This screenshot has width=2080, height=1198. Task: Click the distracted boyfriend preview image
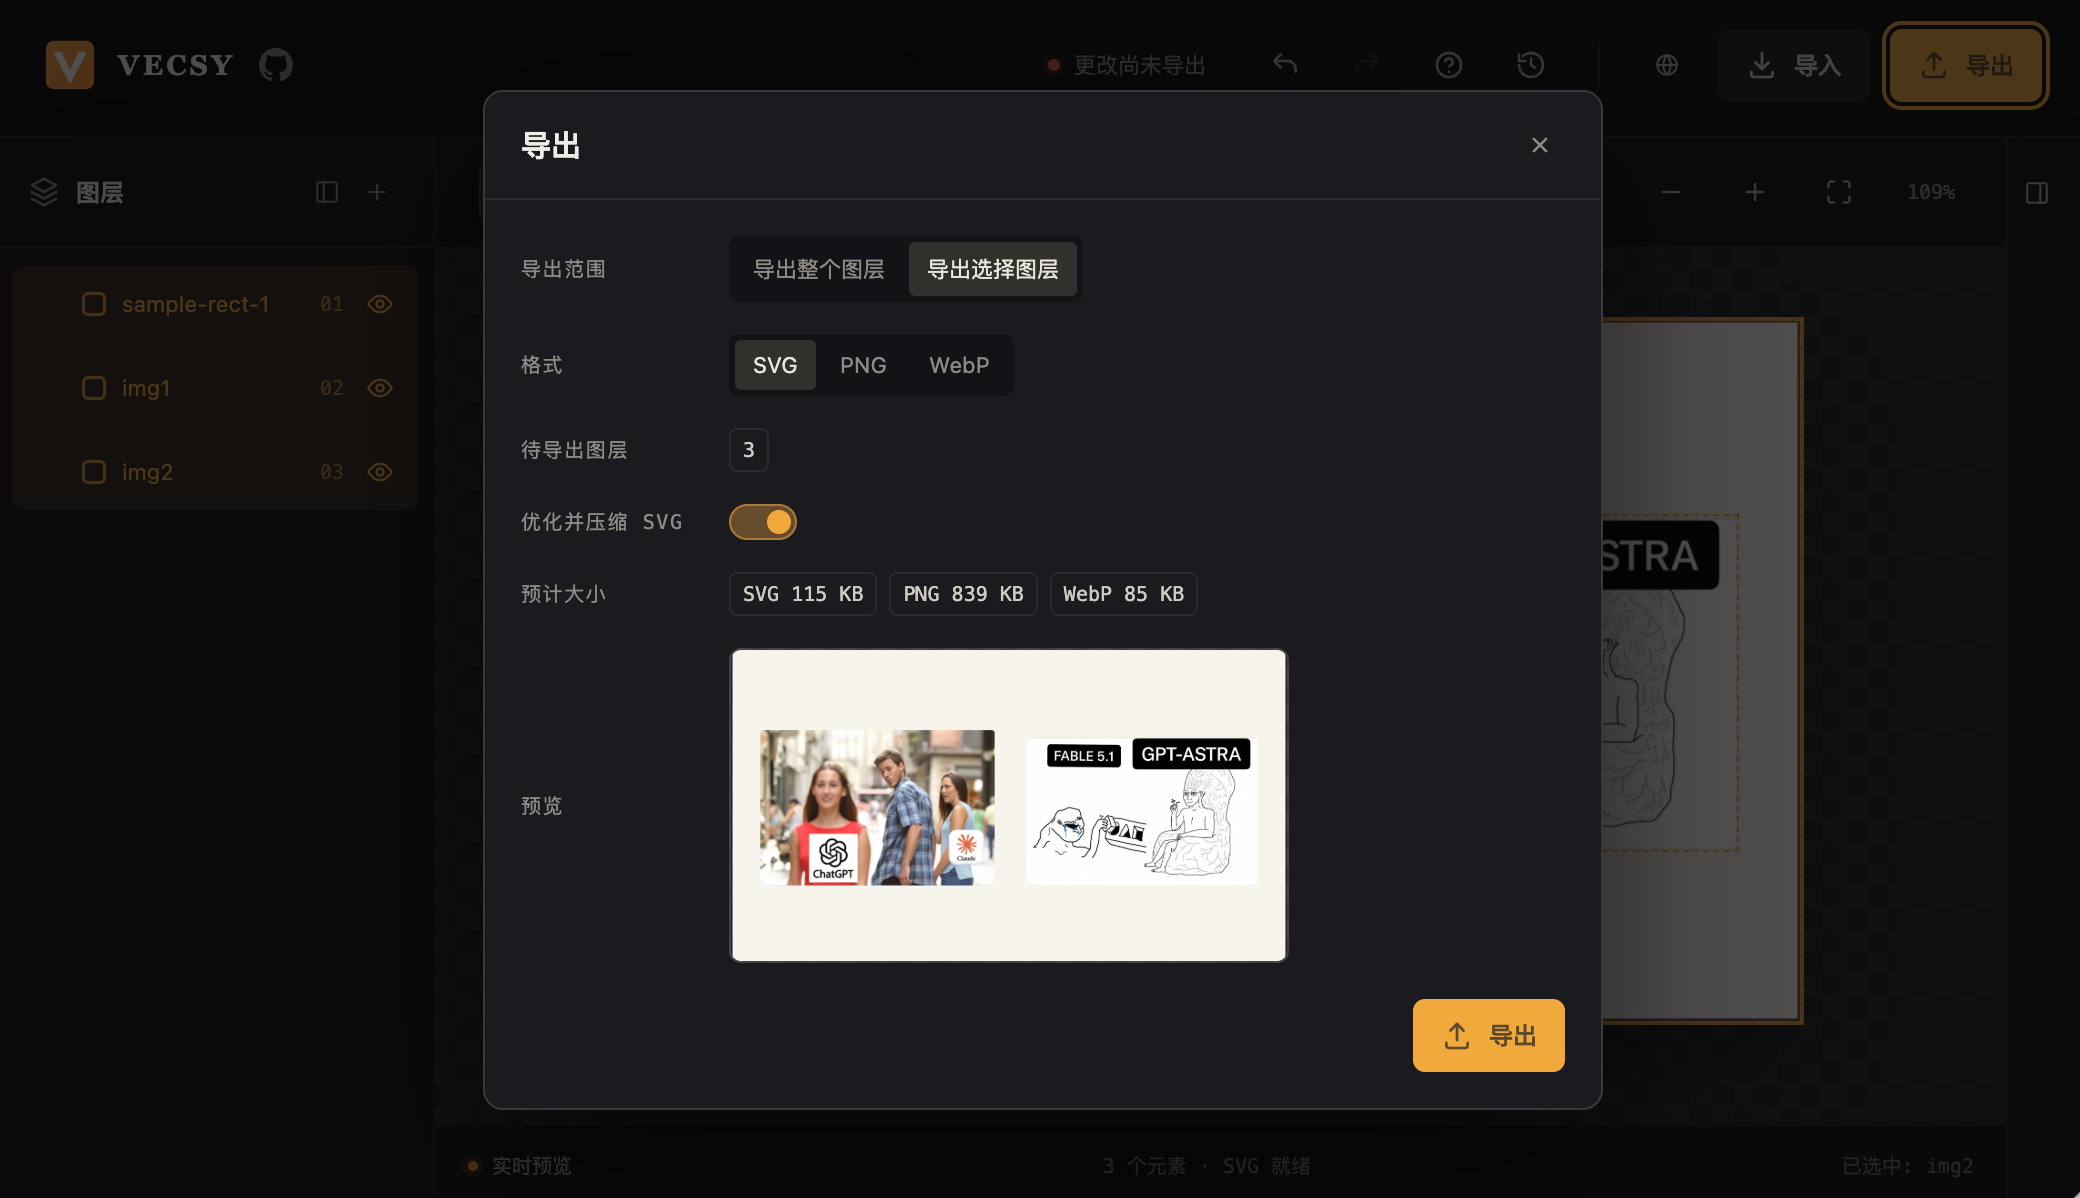click(x=877, y=807)
